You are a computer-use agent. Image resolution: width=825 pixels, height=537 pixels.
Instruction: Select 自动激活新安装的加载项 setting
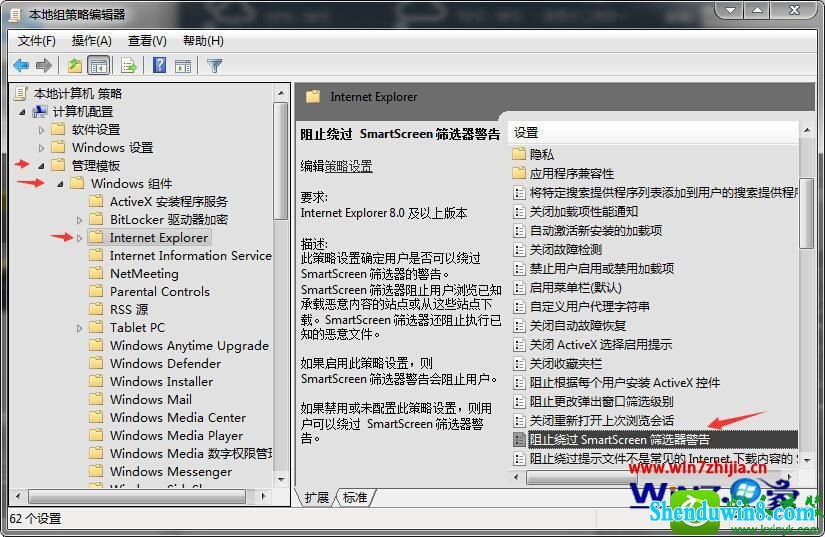click(596, 230)
